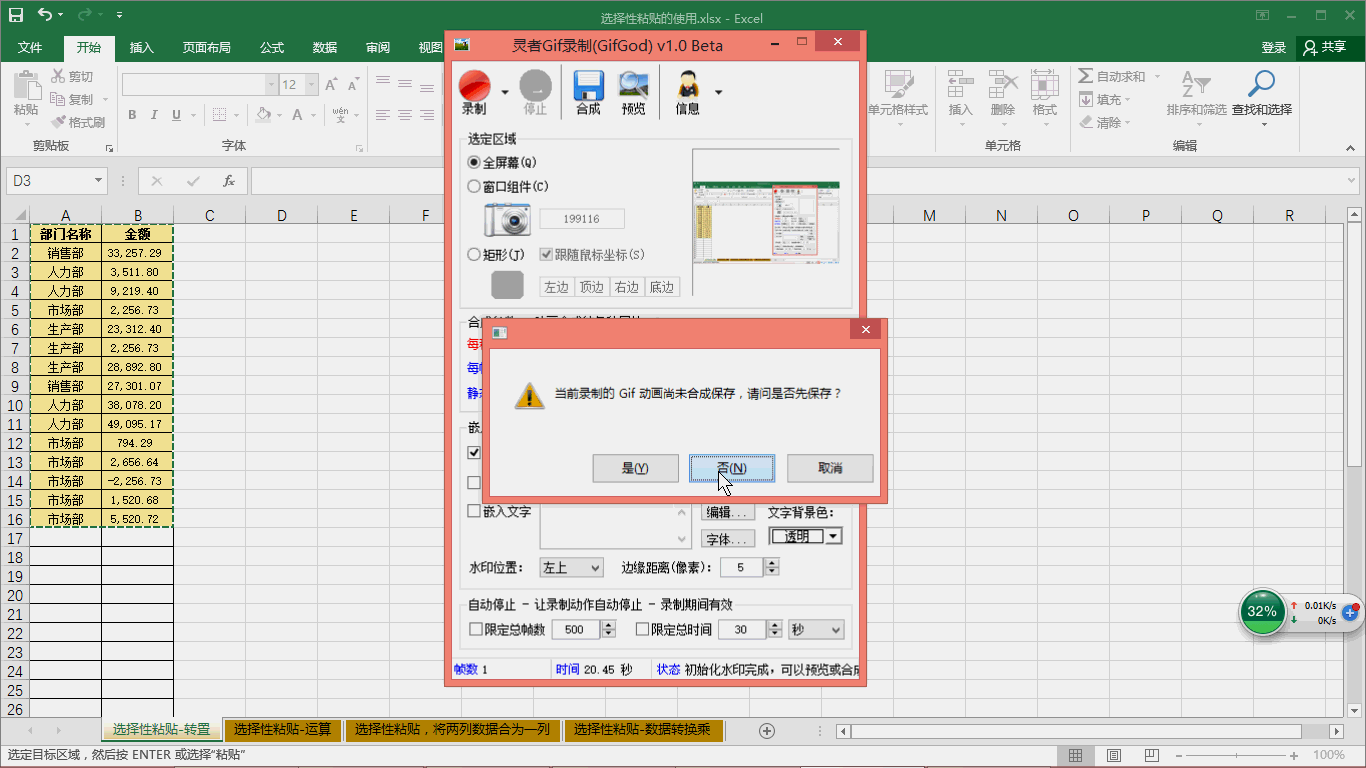The image size is (1366, 768).
Task: Click the page layout view icon in status bar
Action: (x=1113, y=756)
